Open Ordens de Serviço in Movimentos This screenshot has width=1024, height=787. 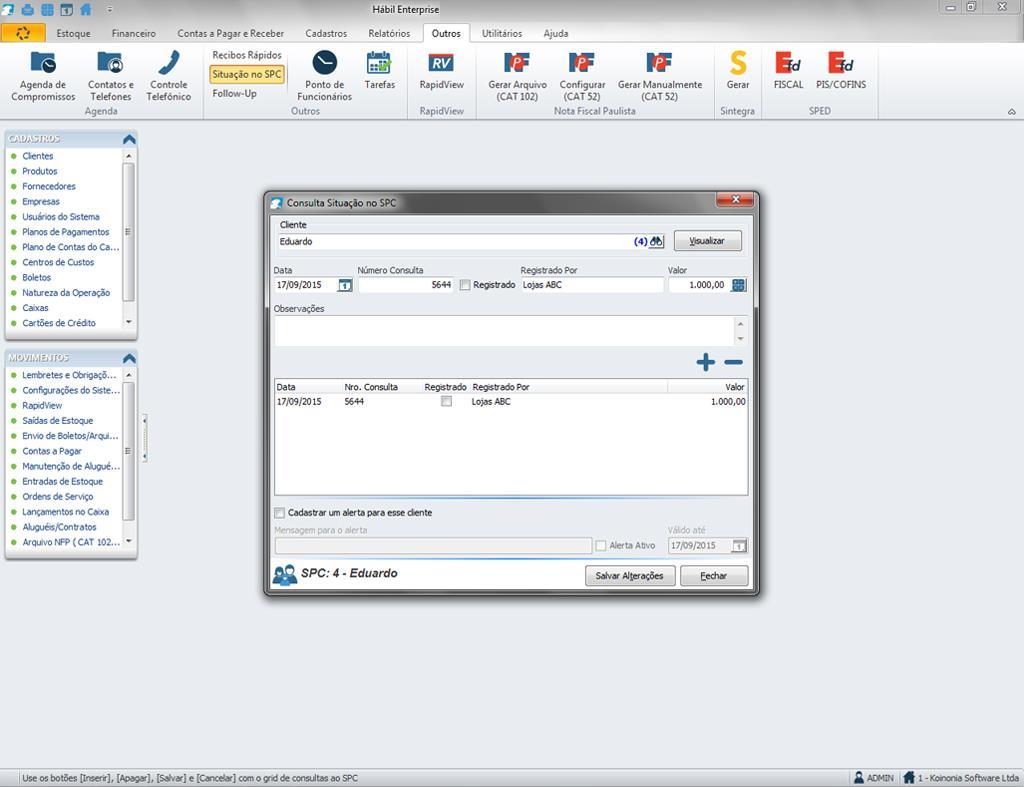coord(57,497)
